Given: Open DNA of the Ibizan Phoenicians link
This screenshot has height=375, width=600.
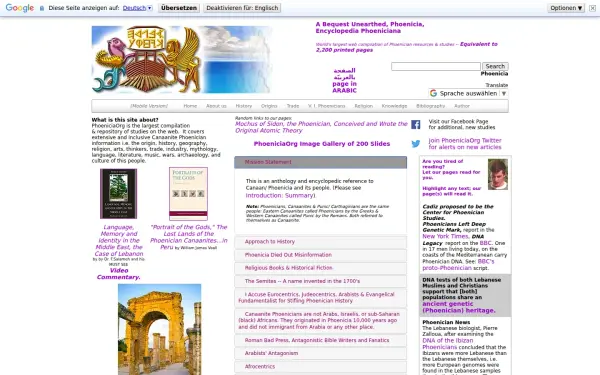Looking at the screenshot, I should pos(448,344).
